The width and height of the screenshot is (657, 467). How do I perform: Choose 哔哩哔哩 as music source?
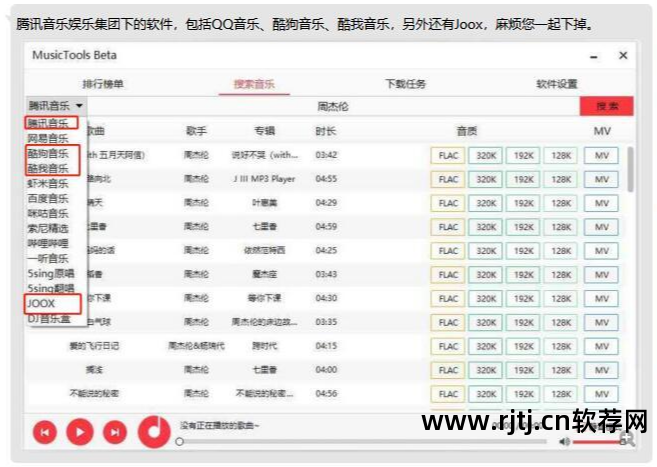pos(48,243)
